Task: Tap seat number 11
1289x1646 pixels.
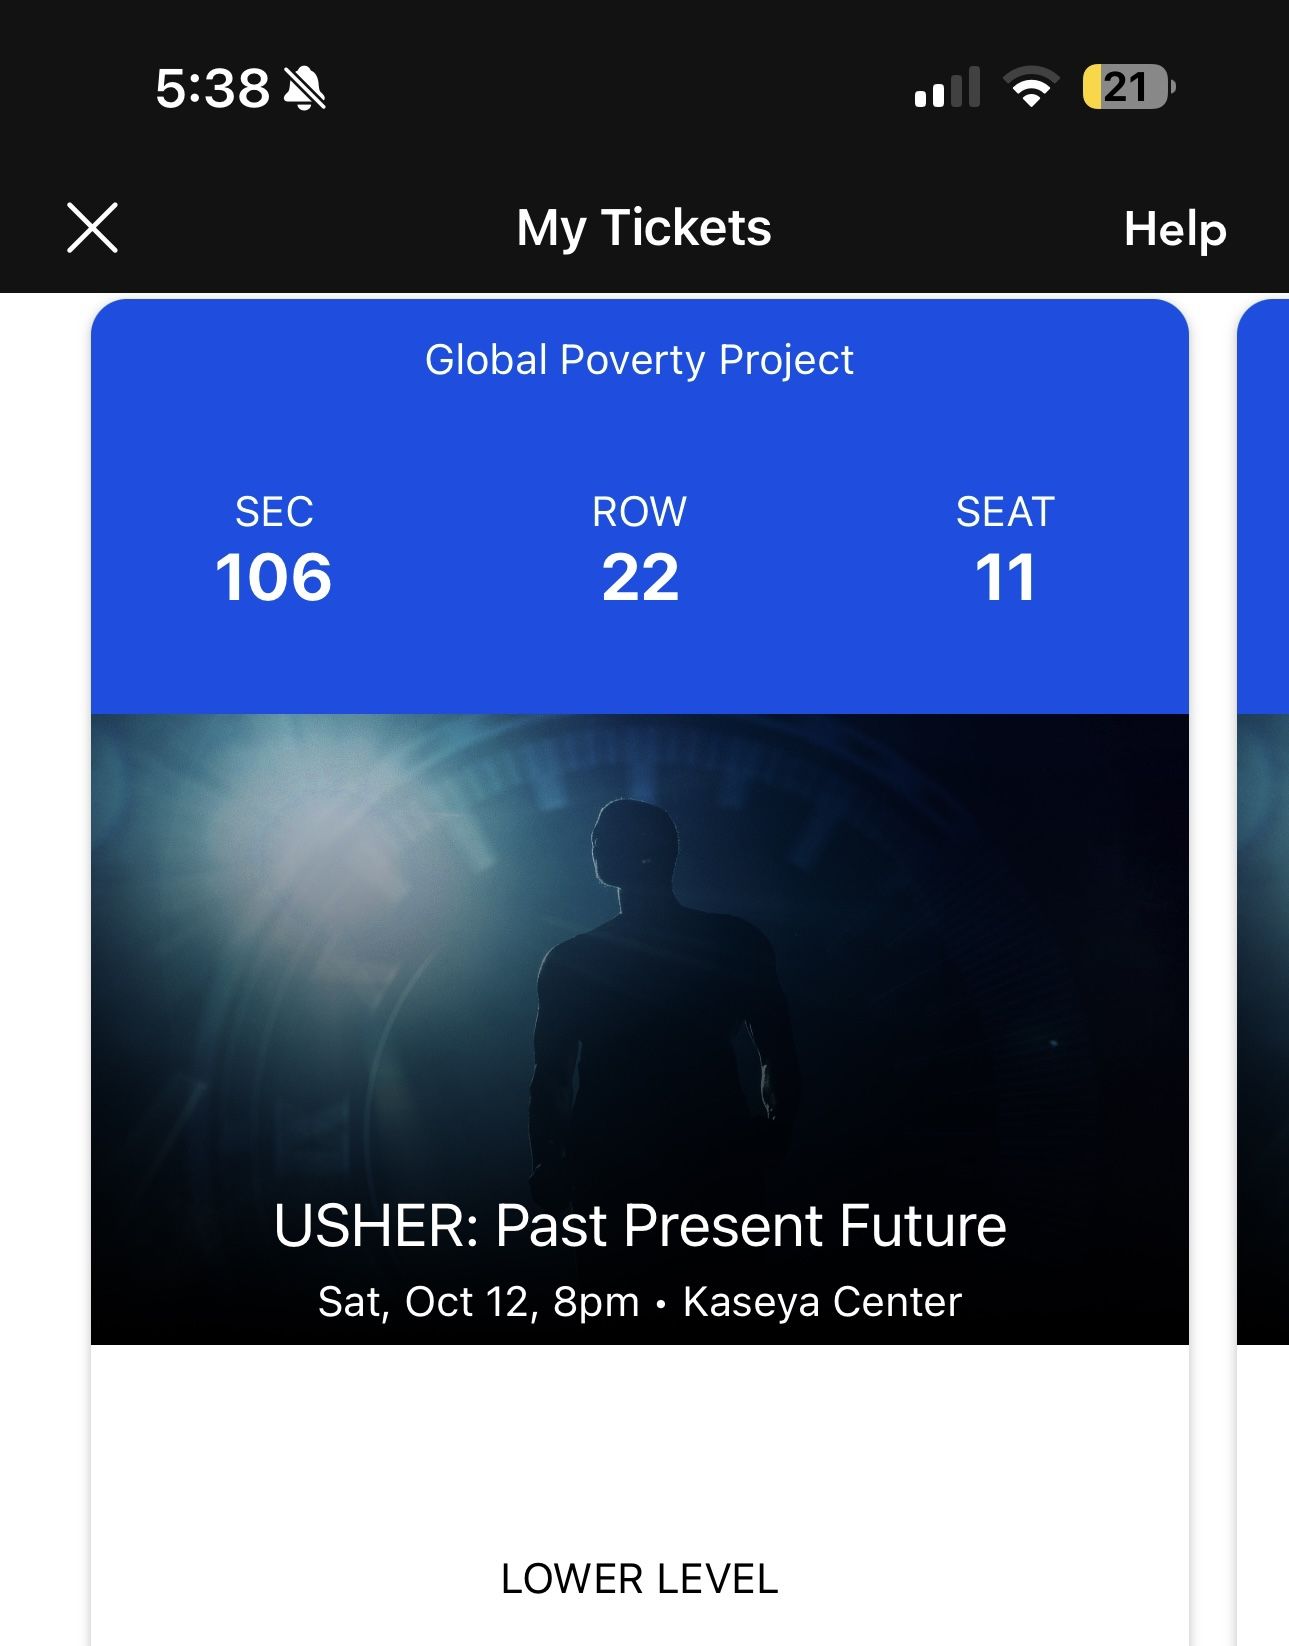Action: point(1005,578)
